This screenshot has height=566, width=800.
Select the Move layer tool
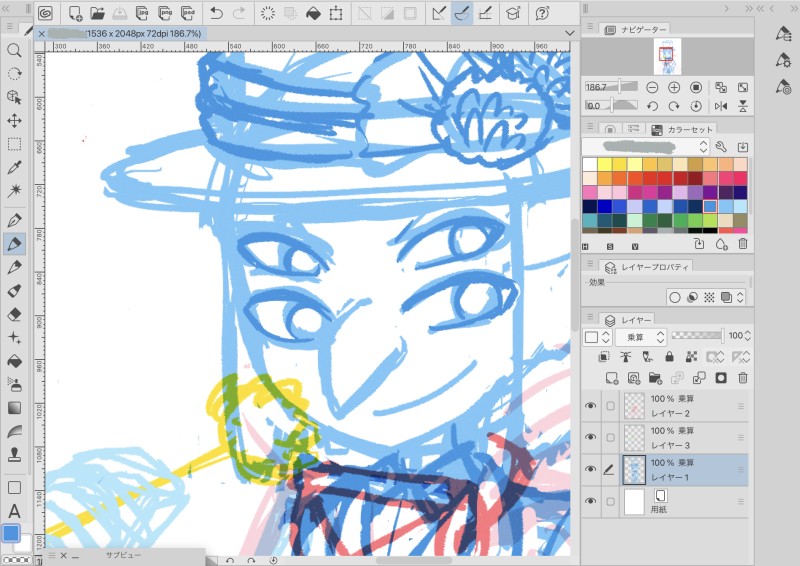click(14, 121)
